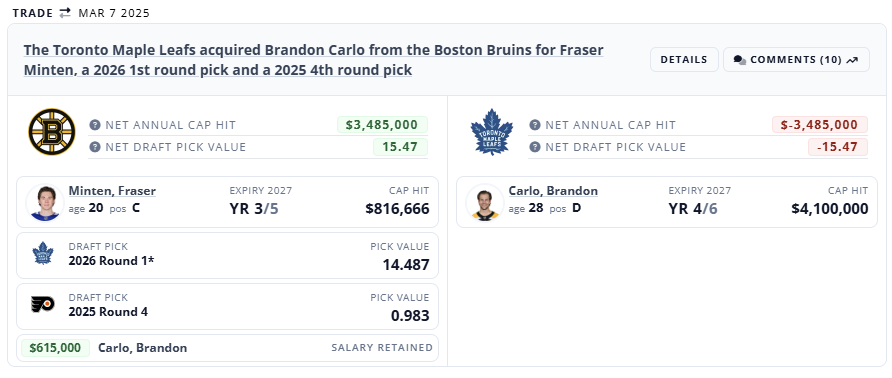
Task: Click the $615,000 salary retained badge
Action: point(55,347)
